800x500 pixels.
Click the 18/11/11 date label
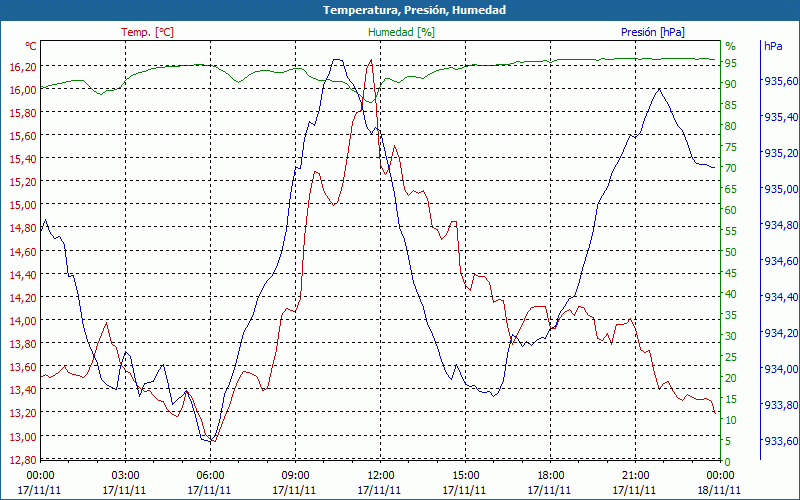point(719,490)
